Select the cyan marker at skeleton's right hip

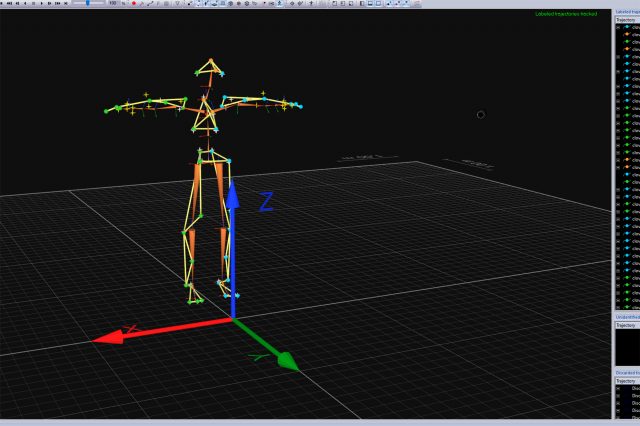click(229, 160)
